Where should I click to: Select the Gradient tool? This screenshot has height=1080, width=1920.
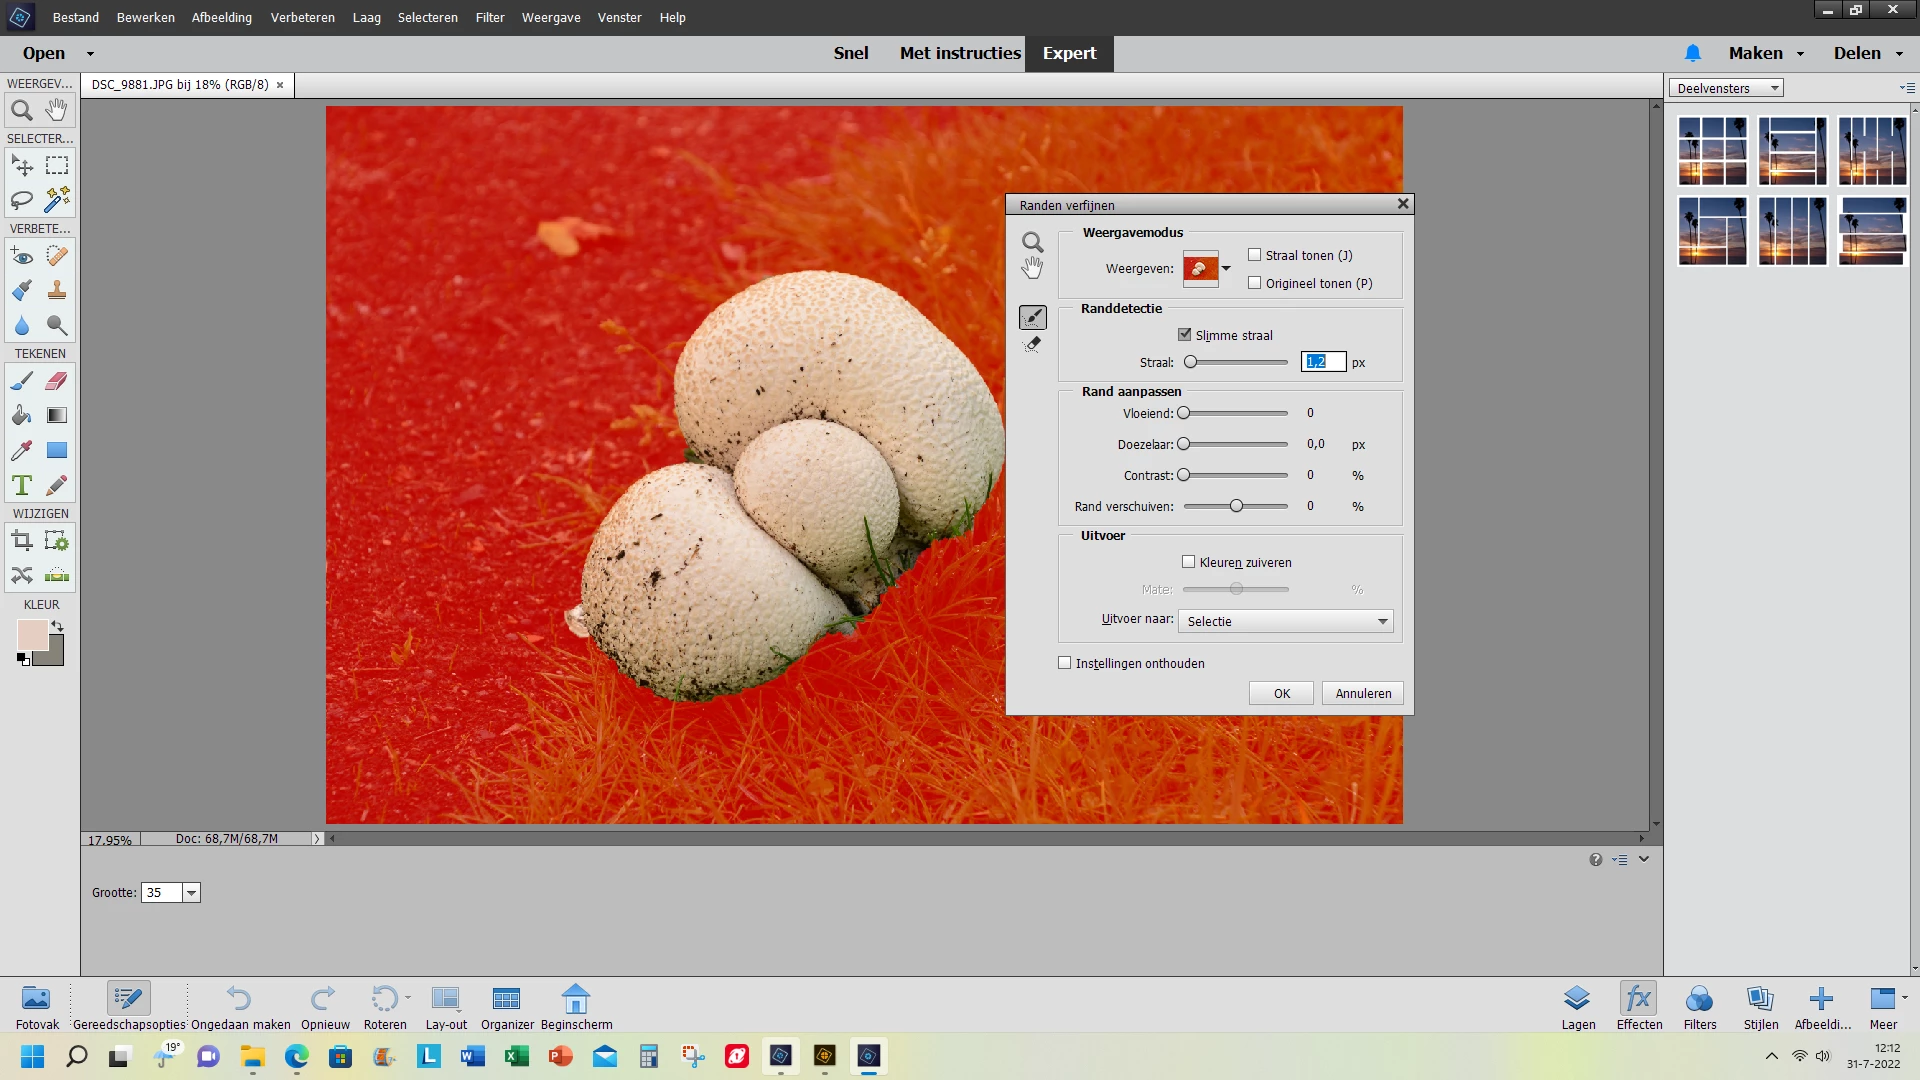(57, 416)
